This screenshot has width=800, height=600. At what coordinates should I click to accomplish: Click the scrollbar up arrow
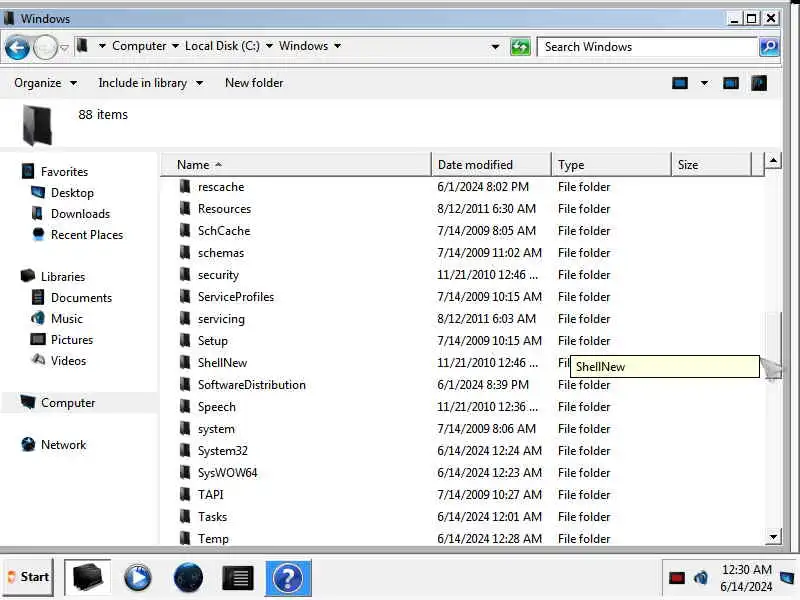pyautogui.click(x=773, y=161)
